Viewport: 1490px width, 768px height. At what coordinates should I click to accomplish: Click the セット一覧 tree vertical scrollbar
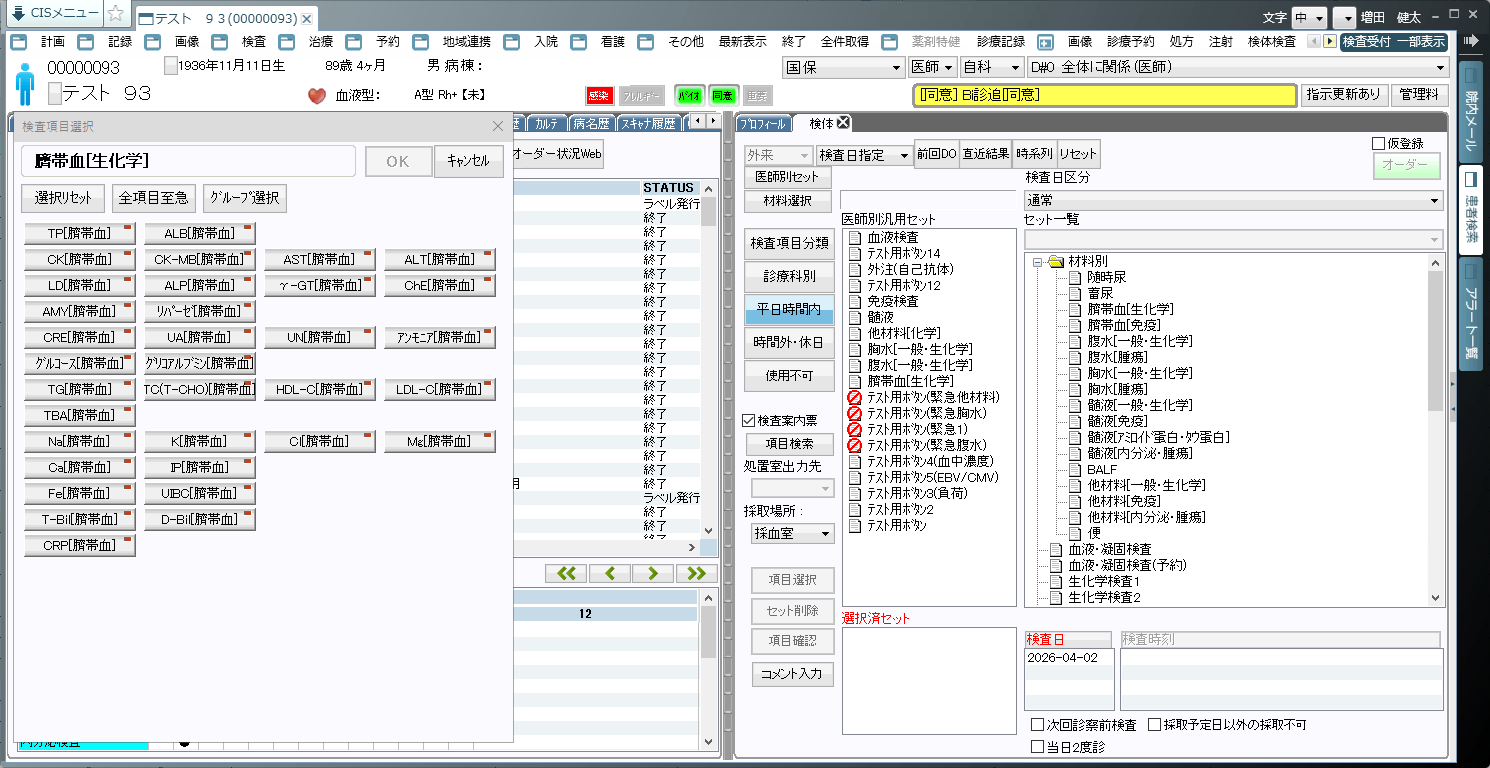point(1436,429)
